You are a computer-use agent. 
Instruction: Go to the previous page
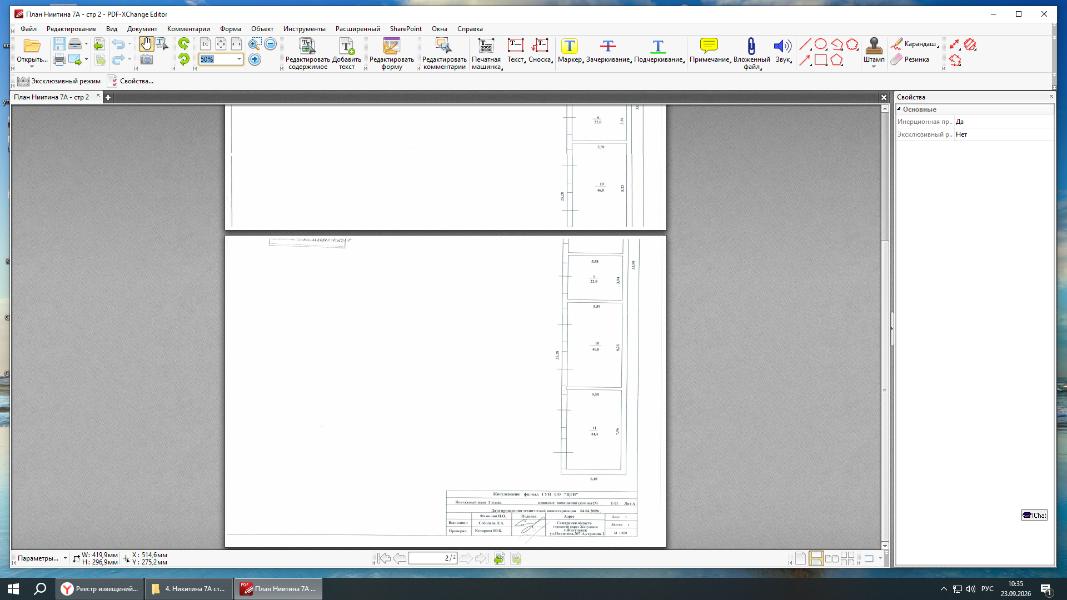pyautogui.click(x=399, y=559)
